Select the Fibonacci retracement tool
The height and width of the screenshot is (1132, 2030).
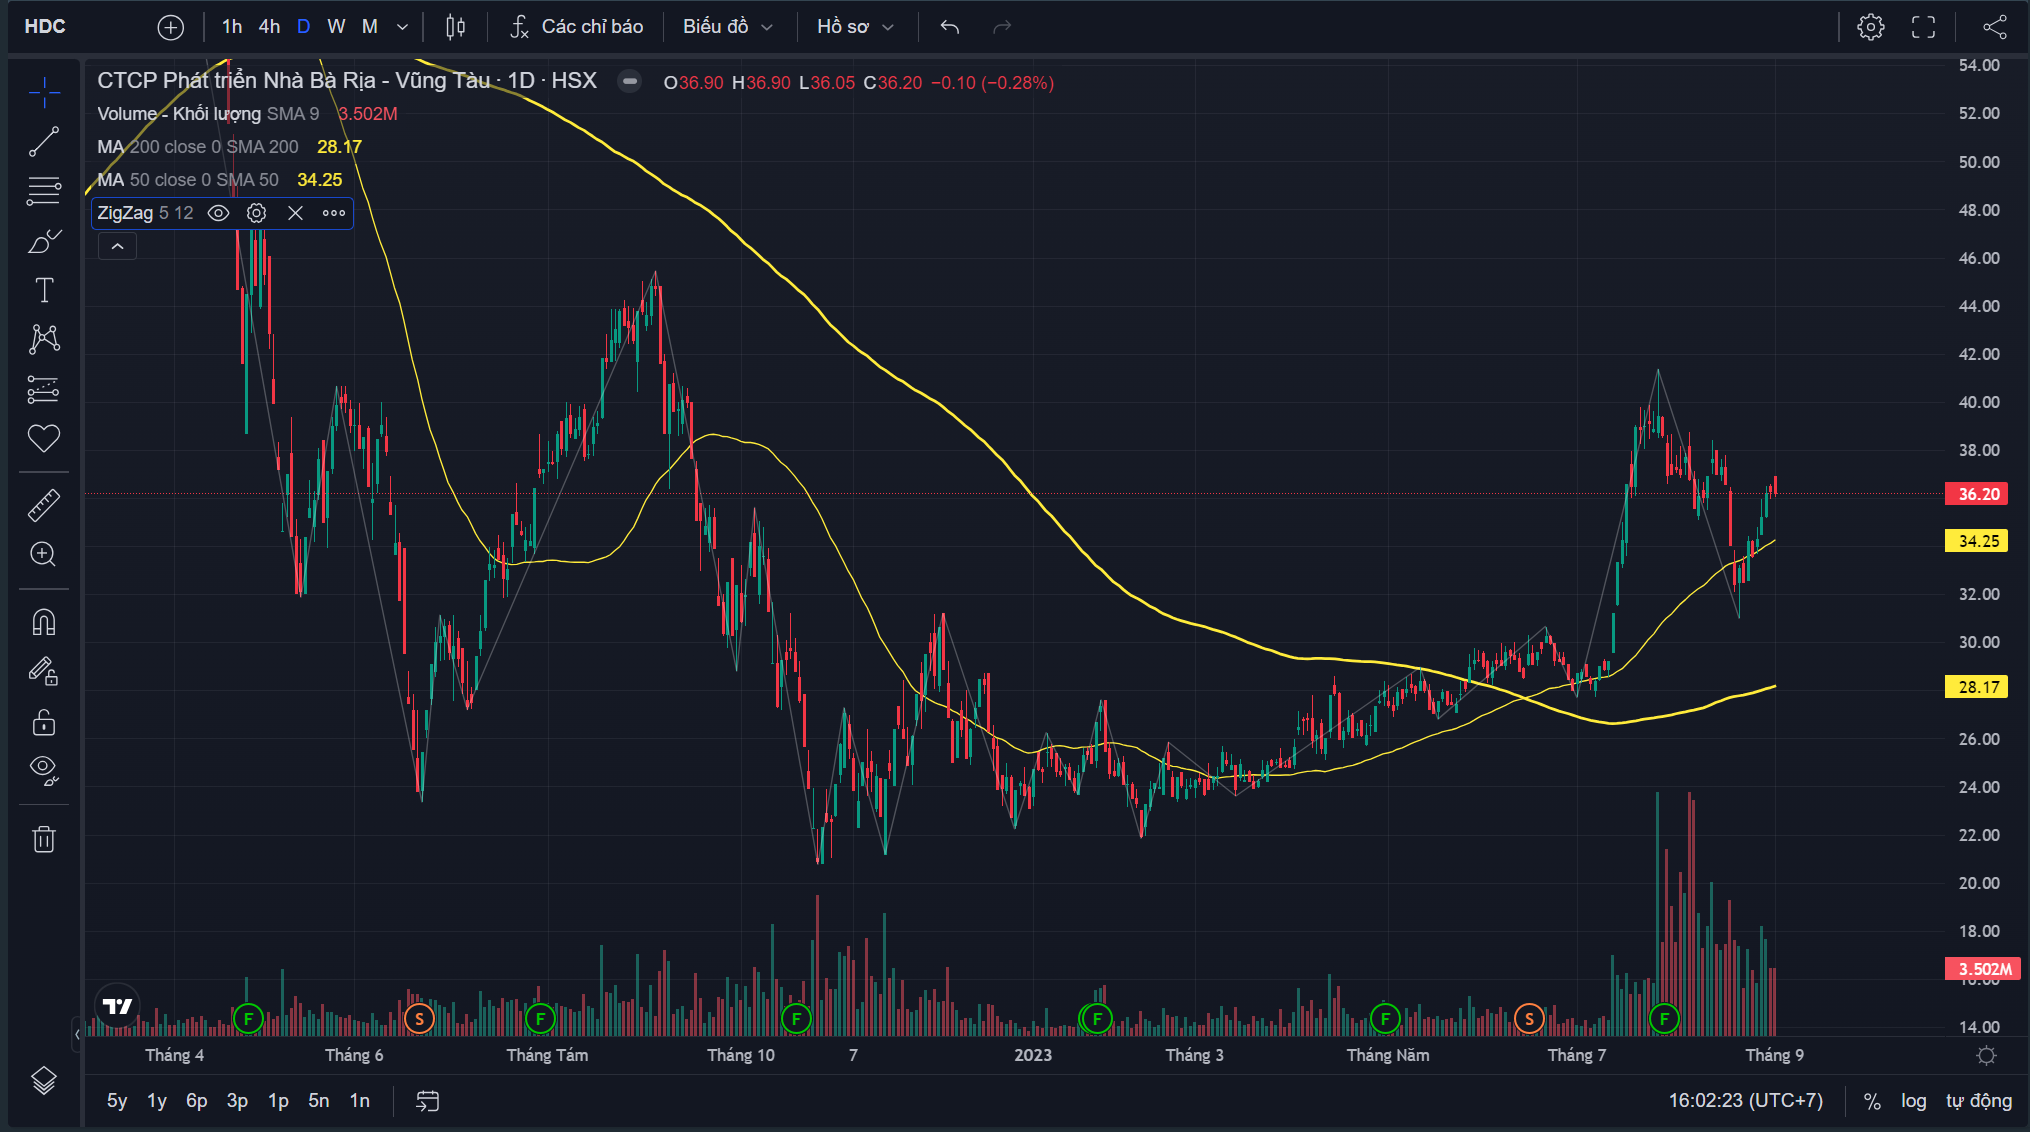(43, 190)
